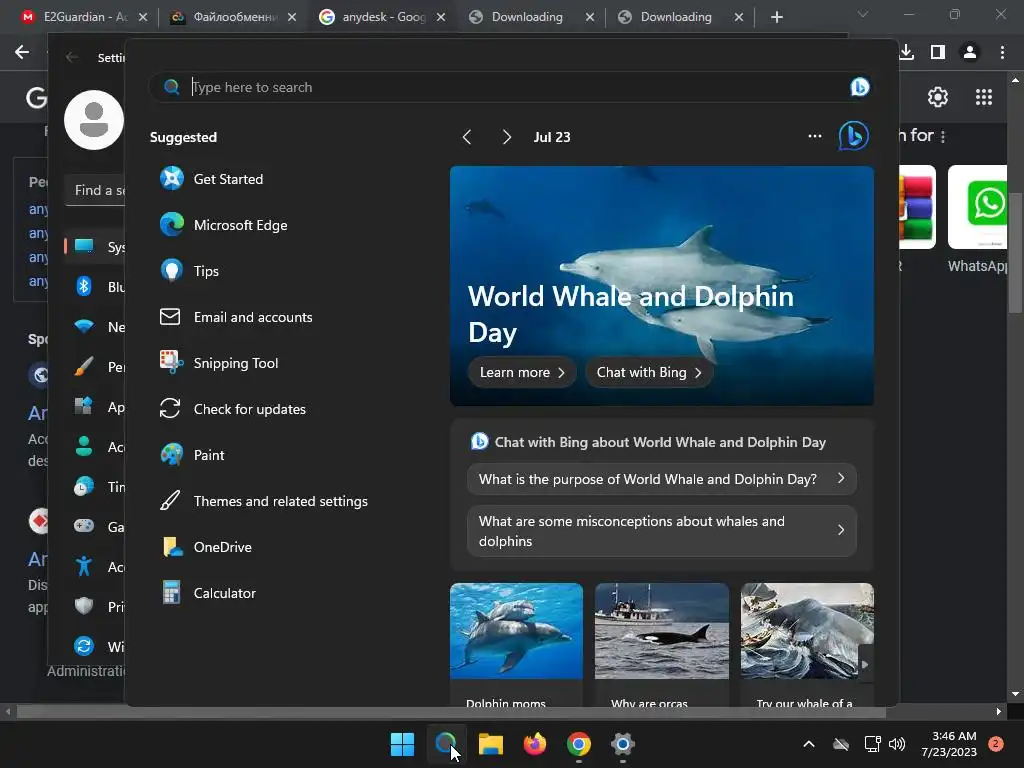Open Themes and related settings

tap(264, 501)
